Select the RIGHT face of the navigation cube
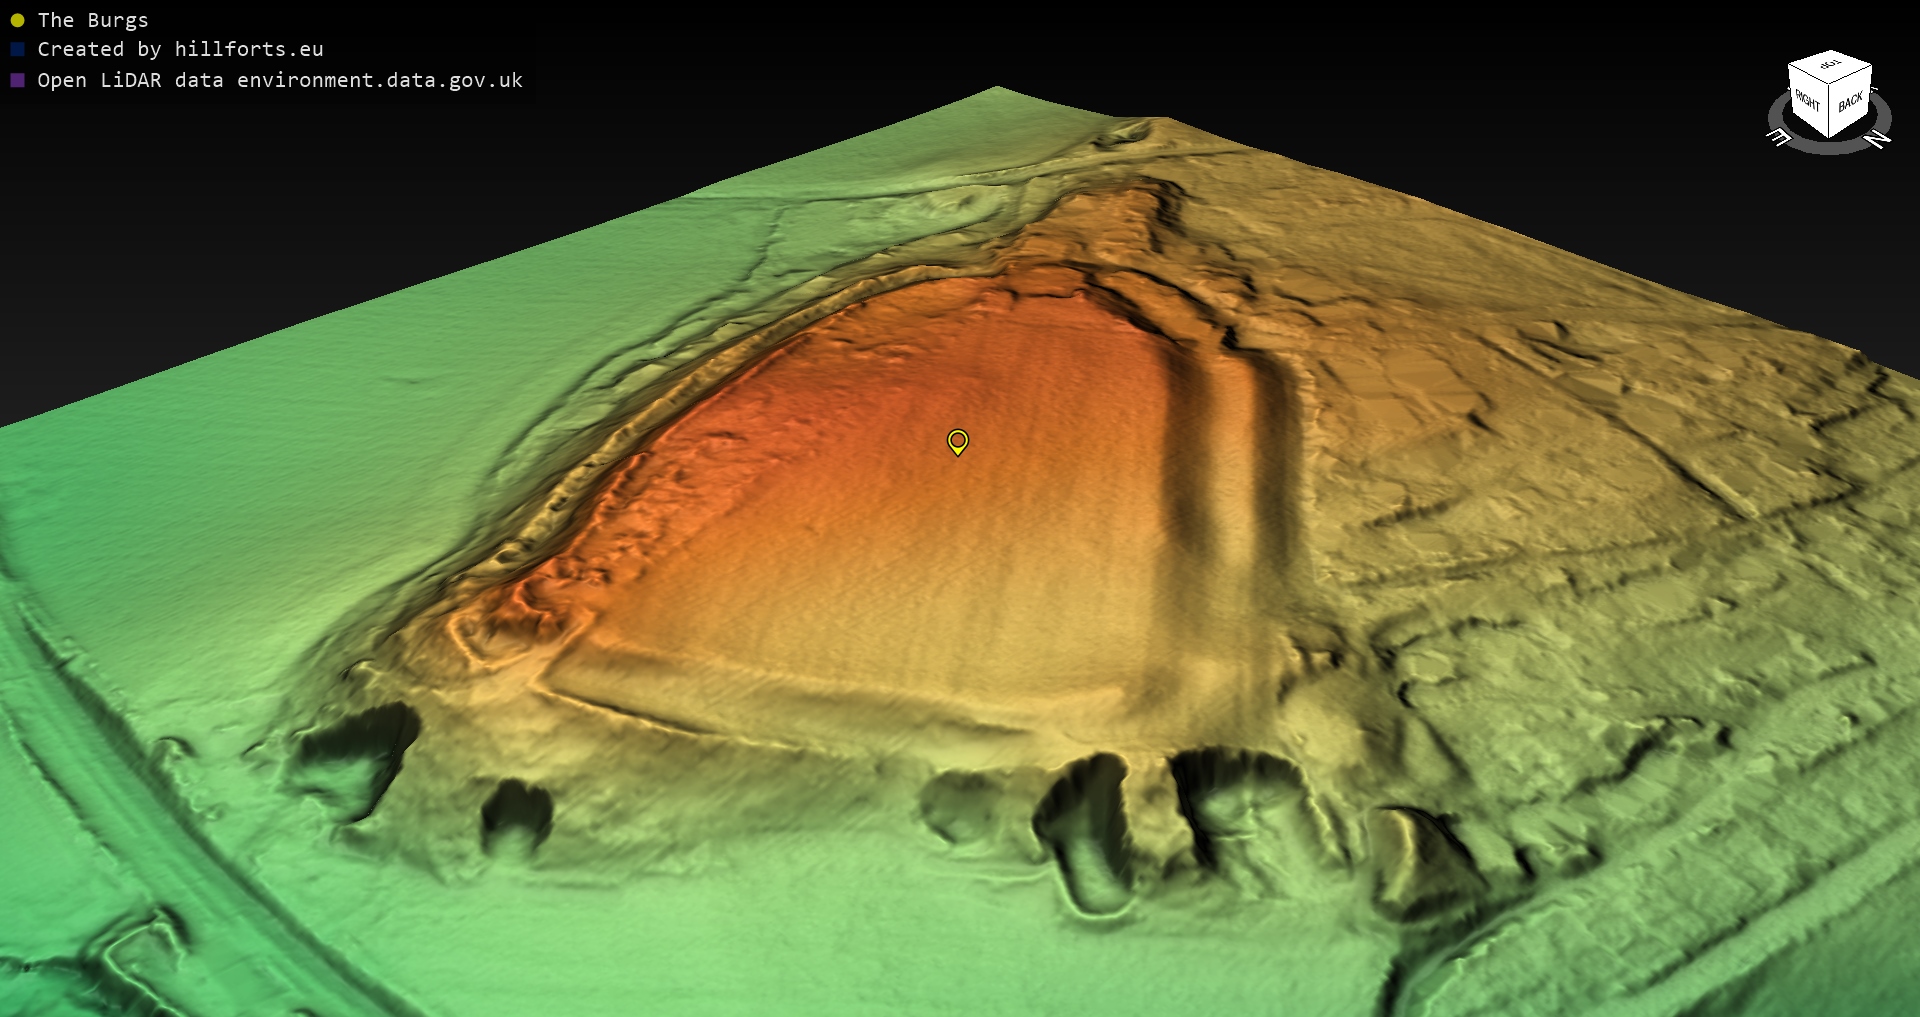The height and width of the screenshot is (1017, 1920). (x=1808, y=102)
